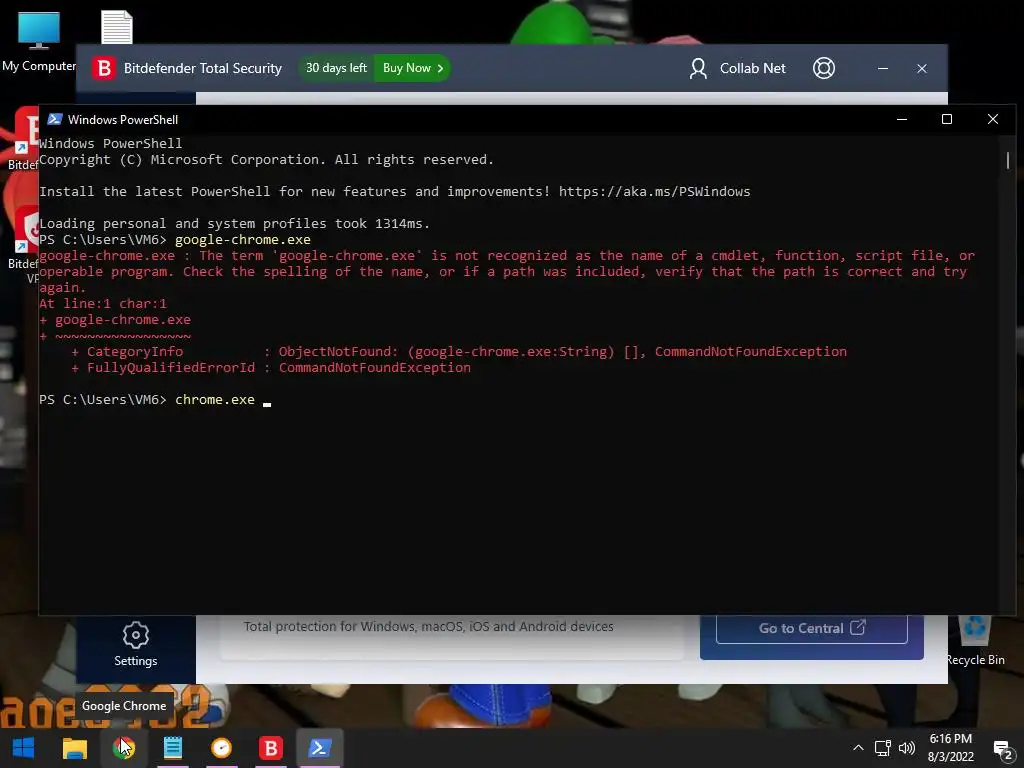
Task: Open Bitdefender Settings in the sidebar
Action: 135,645
